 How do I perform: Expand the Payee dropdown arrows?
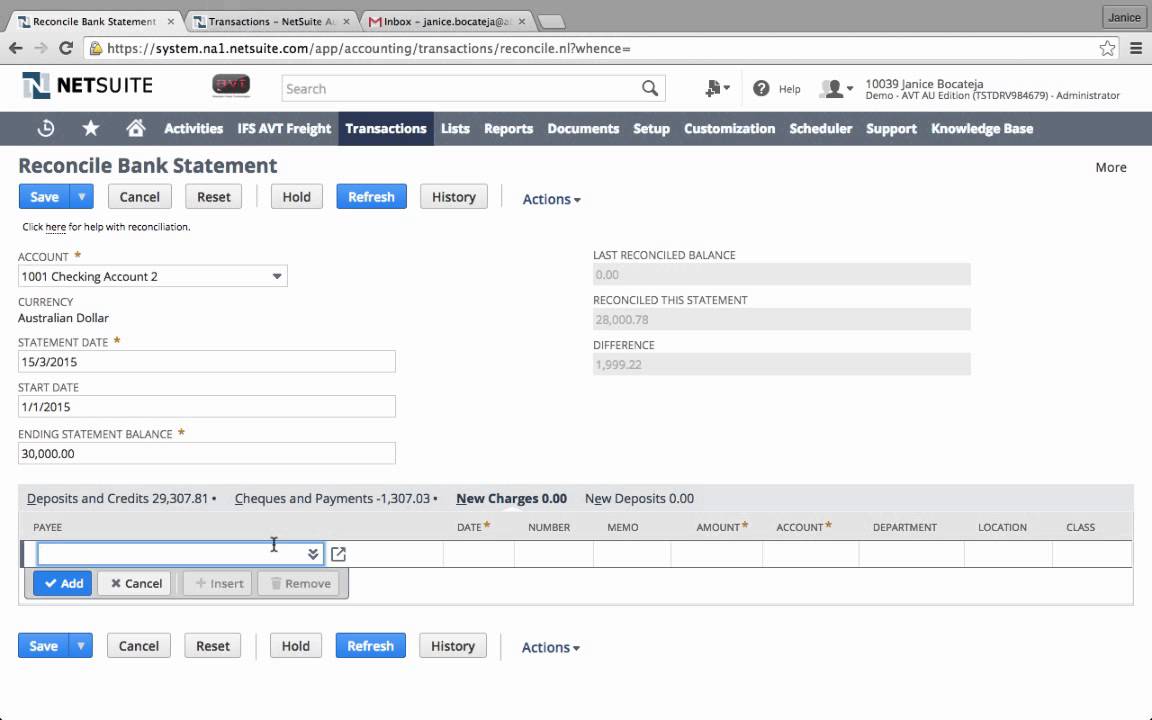tap(313, 554)
